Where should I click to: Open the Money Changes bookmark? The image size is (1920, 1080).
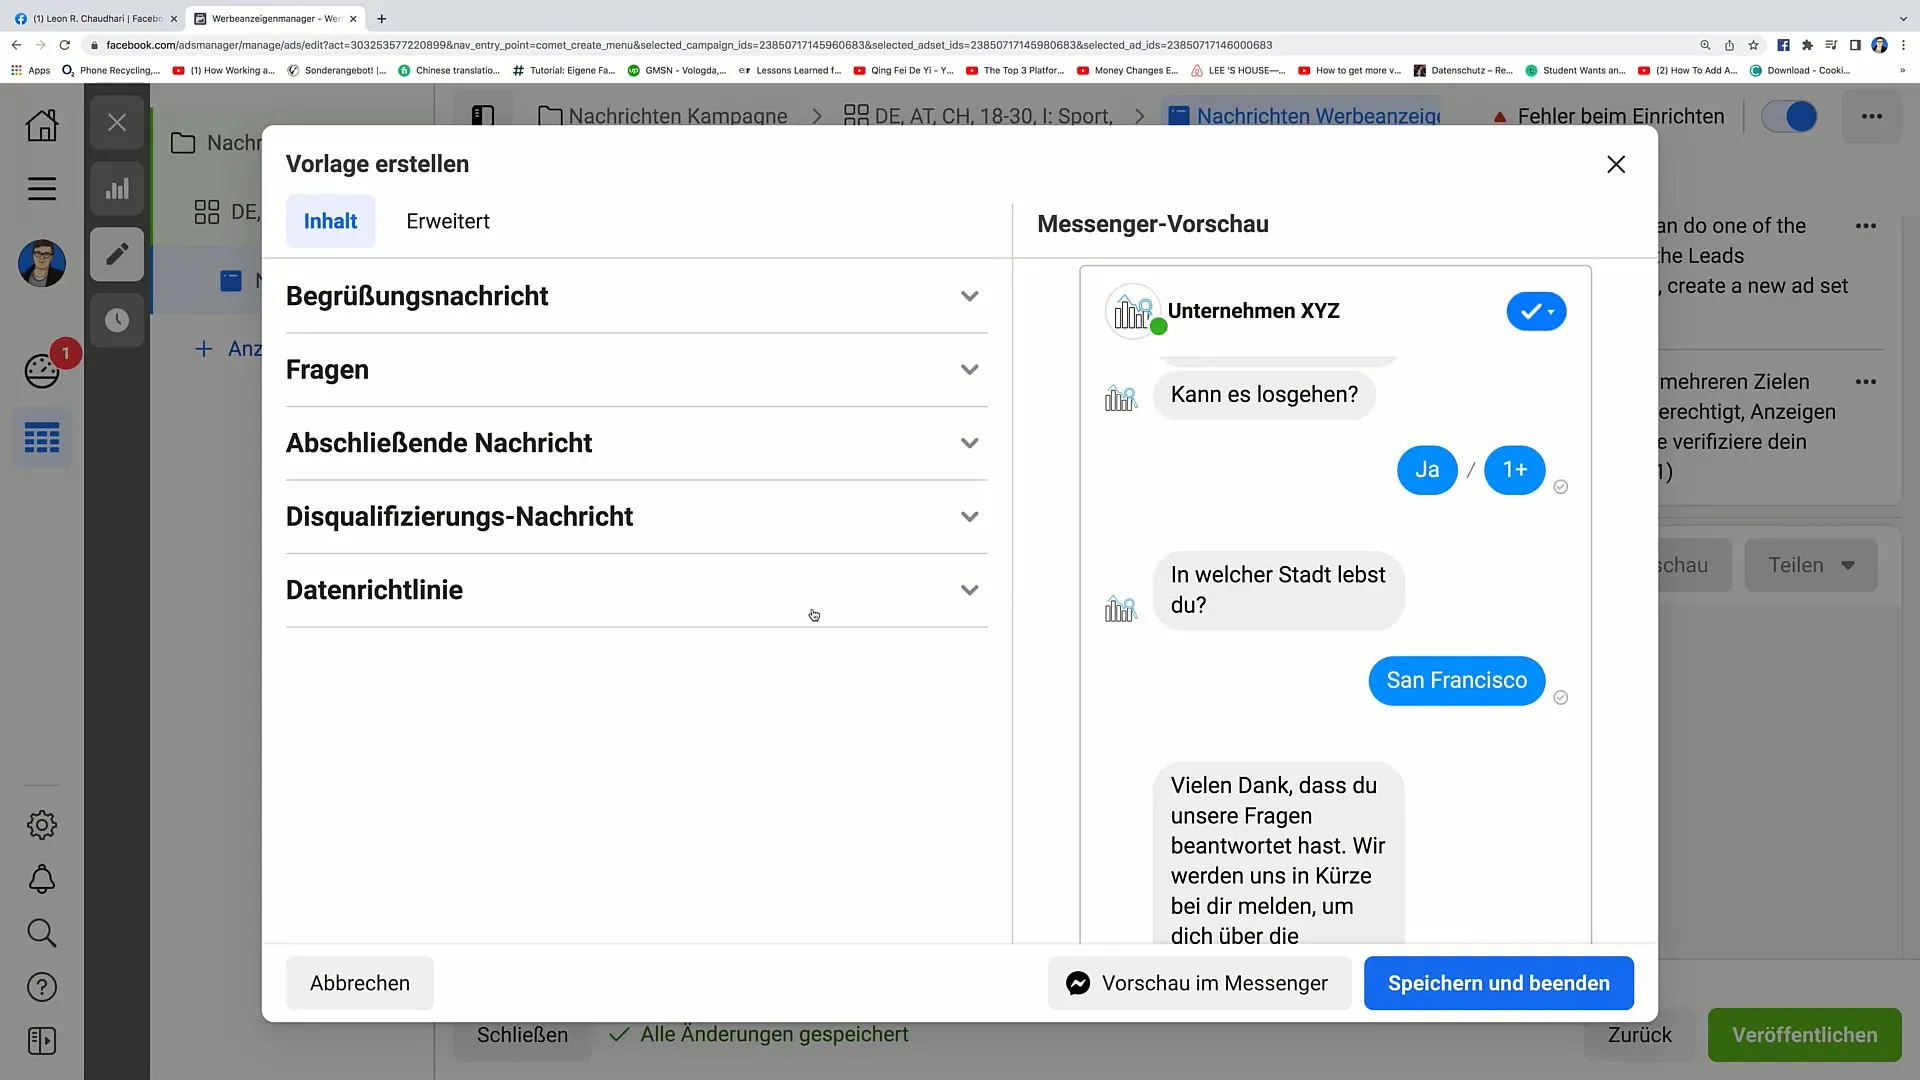coord(1128,71)
